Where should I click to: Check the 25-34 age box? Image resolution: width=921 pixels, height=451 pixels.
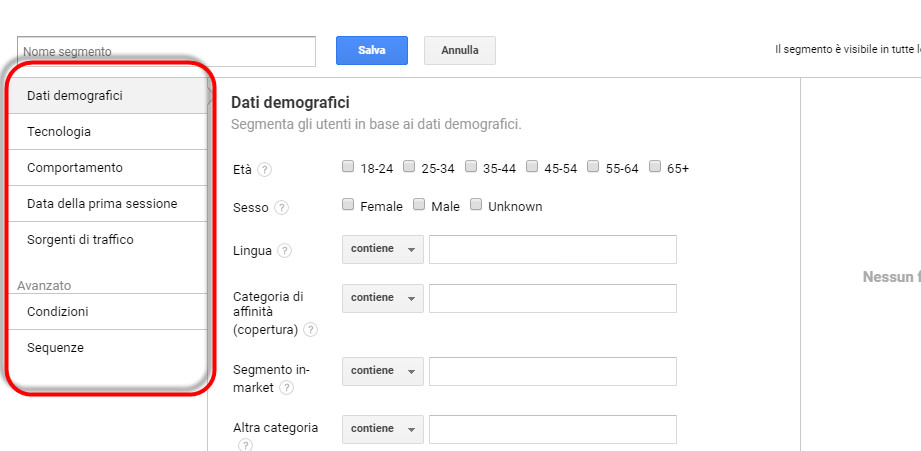[x=409, y=167]
